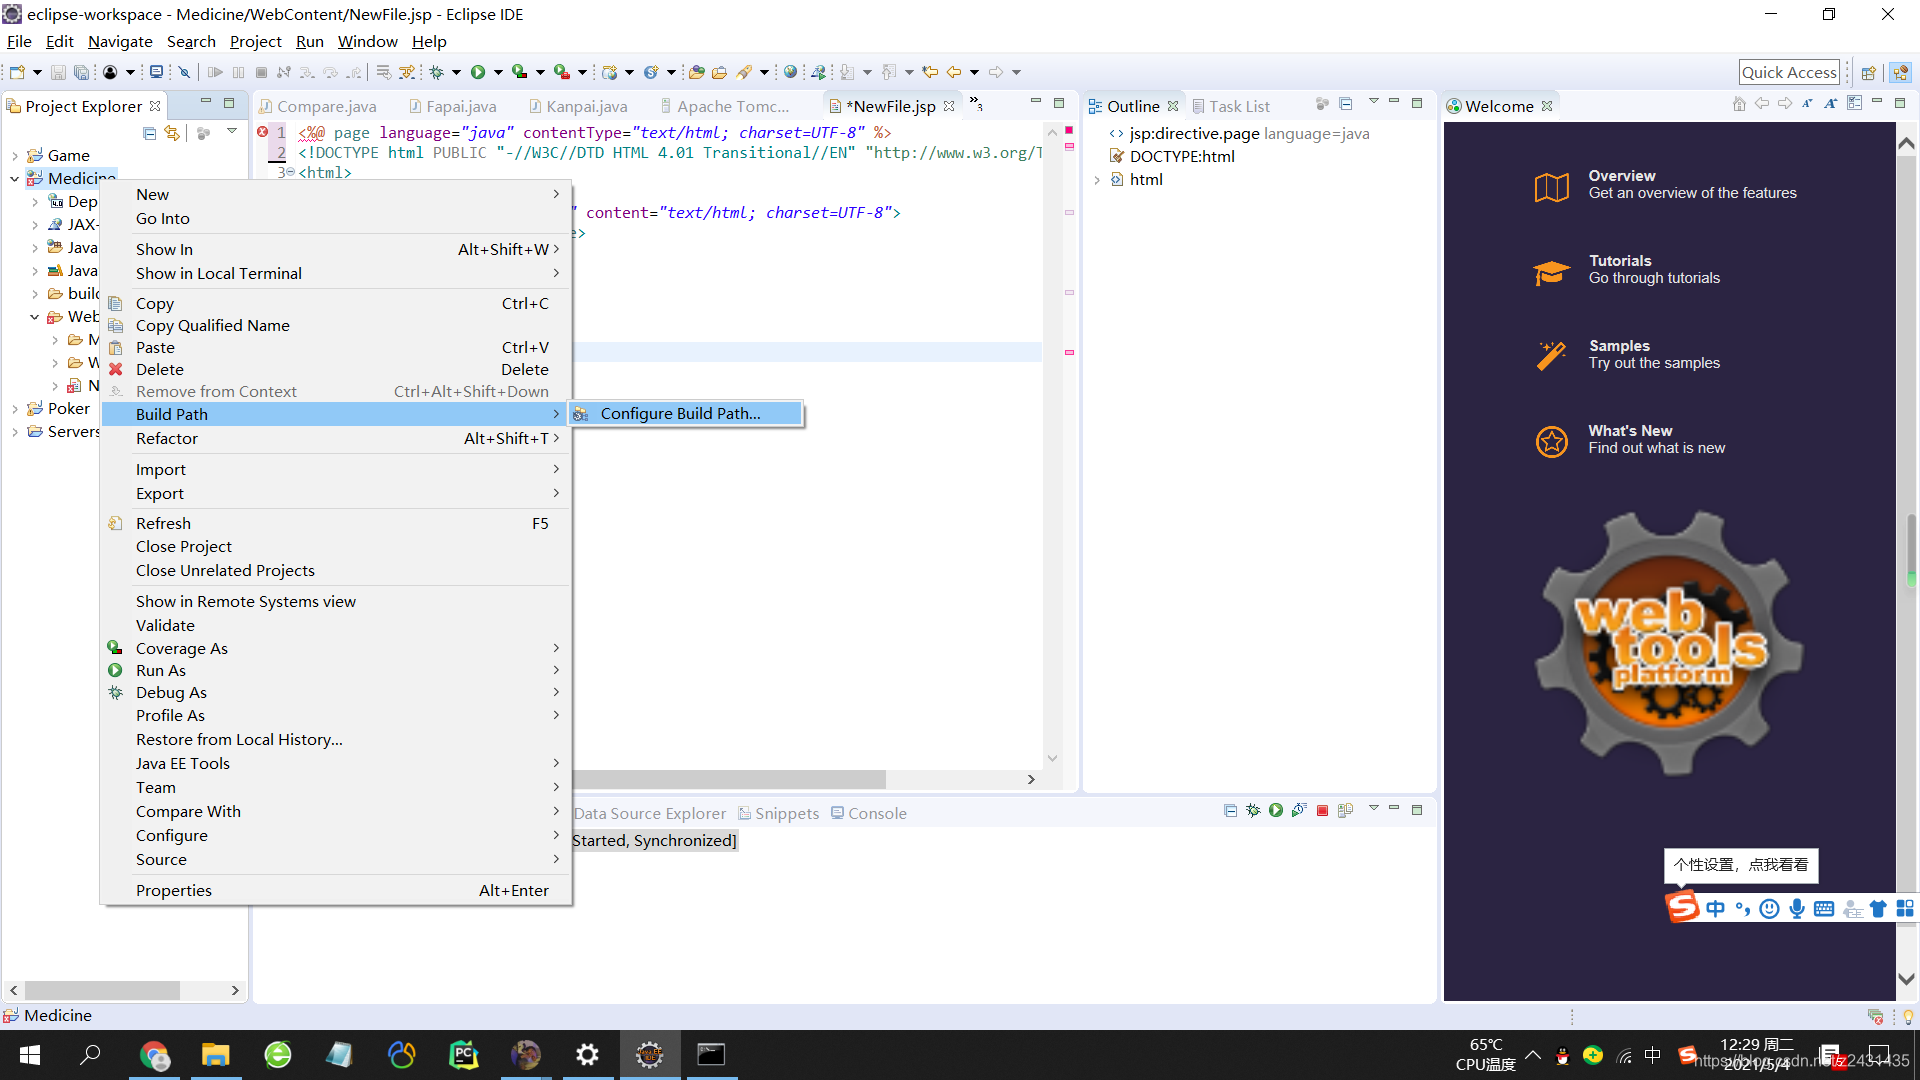This screenshot has height=1080, width=1920.
Task: Click Magnify font icon in Welcome view
Action: pos(1830,104)
